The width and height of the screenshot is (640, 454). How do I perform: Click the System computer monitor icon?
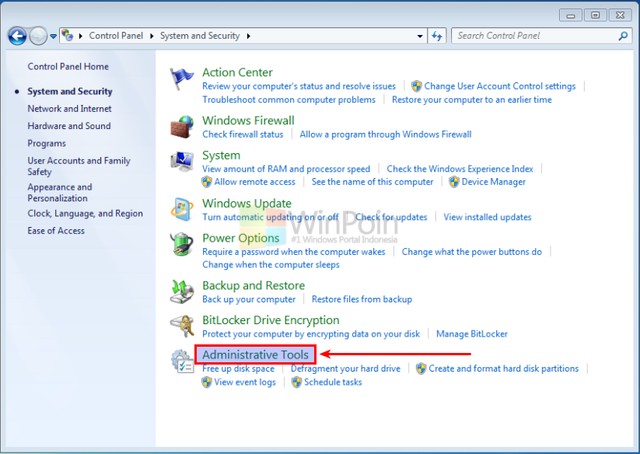(182, 161)
